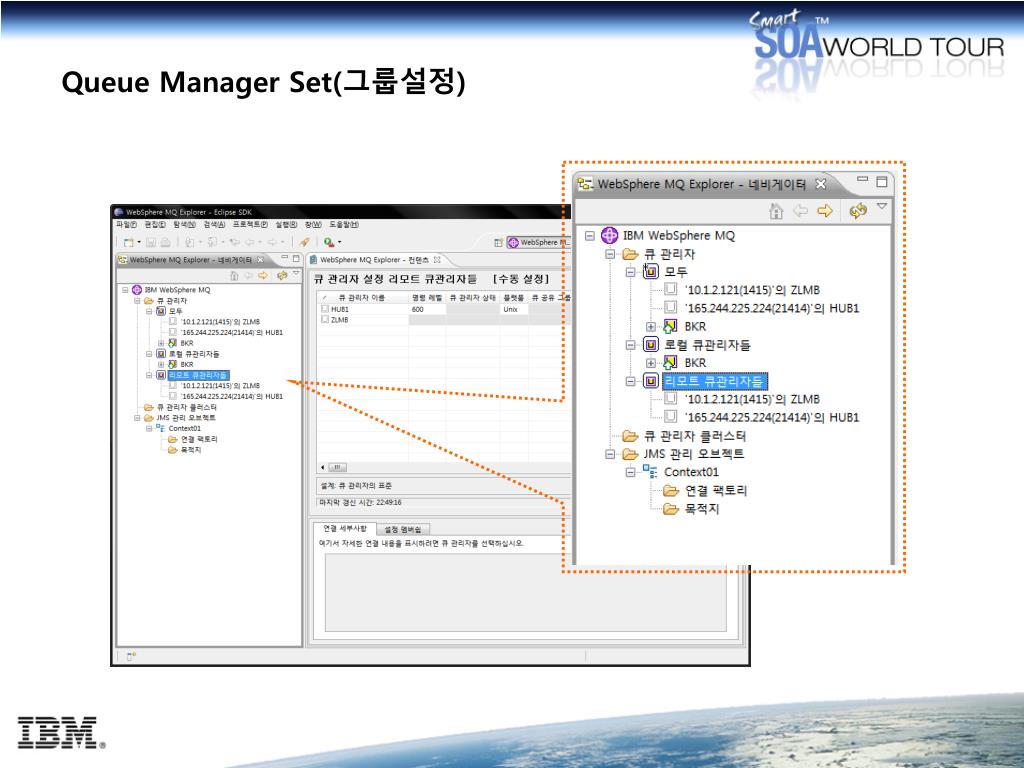Screen dimensions: 1024x768
Task: Click the ZLMB icon under 모두 in the enlarged navigator
Action: [671, 289]
